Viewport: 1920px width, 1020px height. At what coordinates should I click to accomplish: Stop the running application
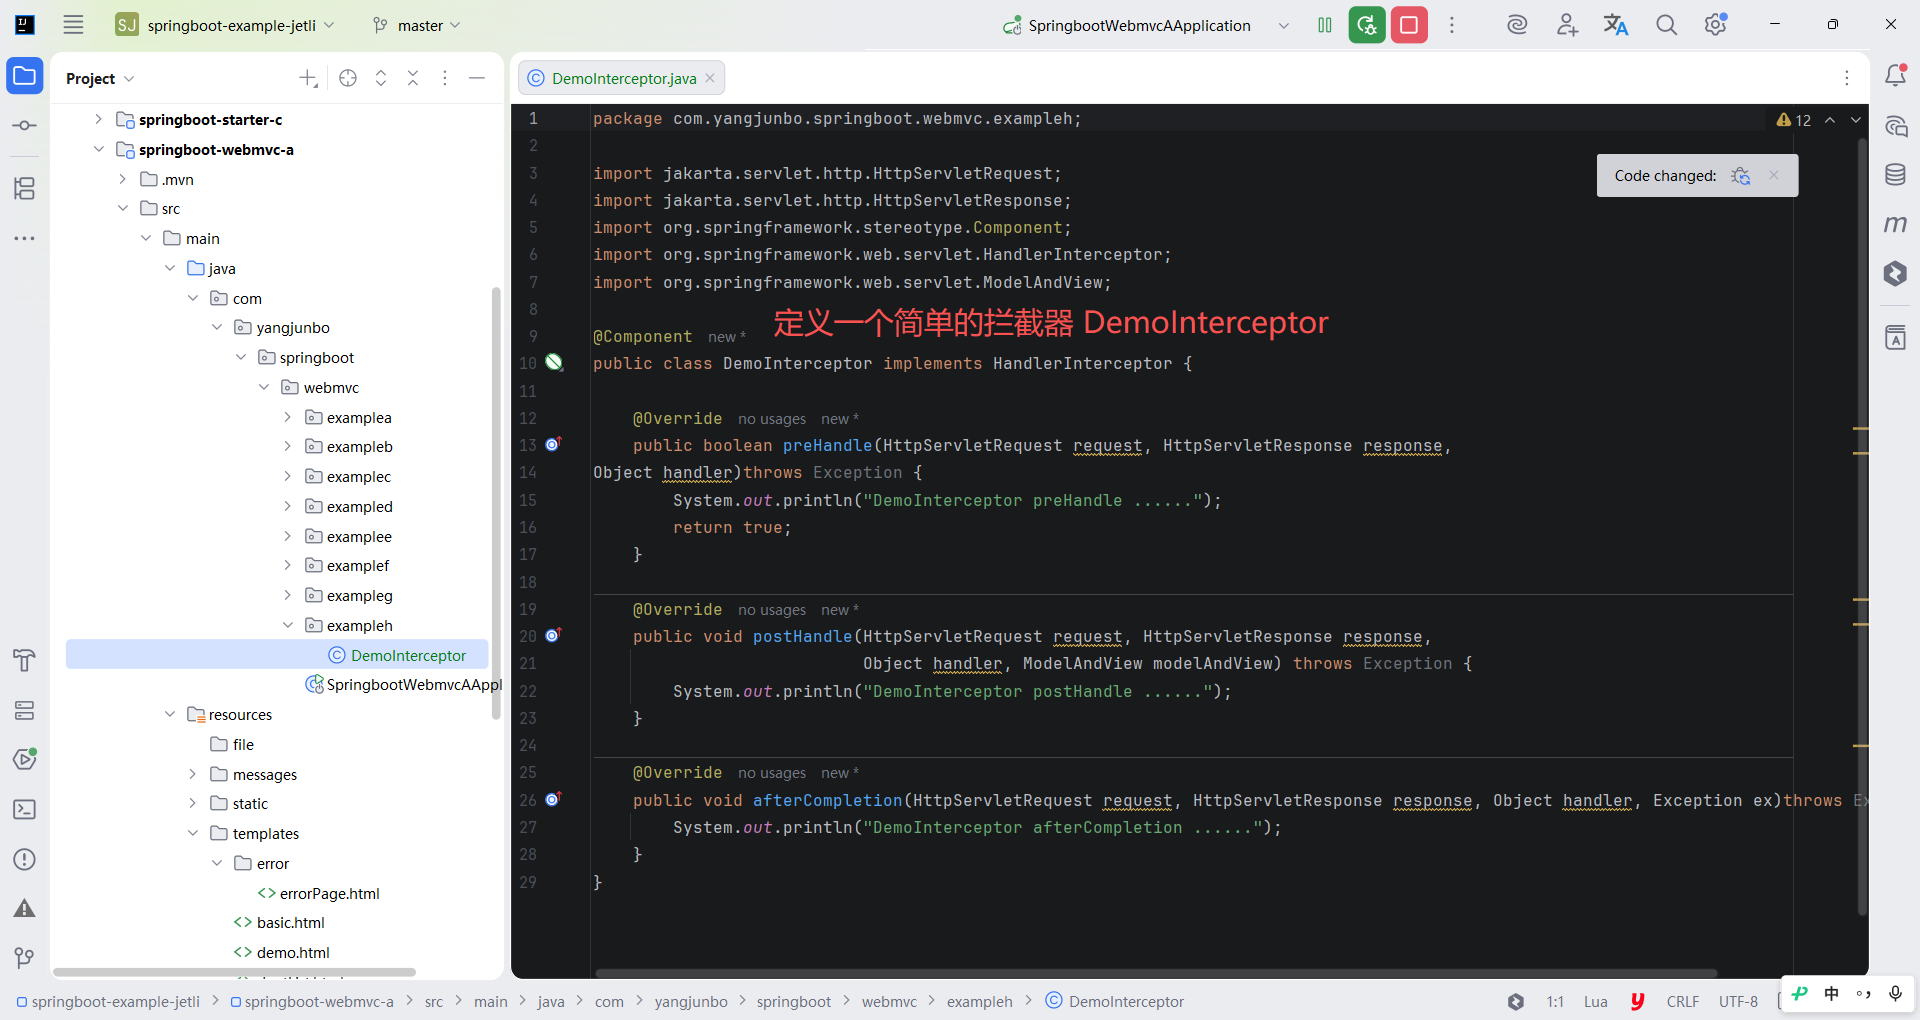pyautogui.click(x=1409, y=25)
